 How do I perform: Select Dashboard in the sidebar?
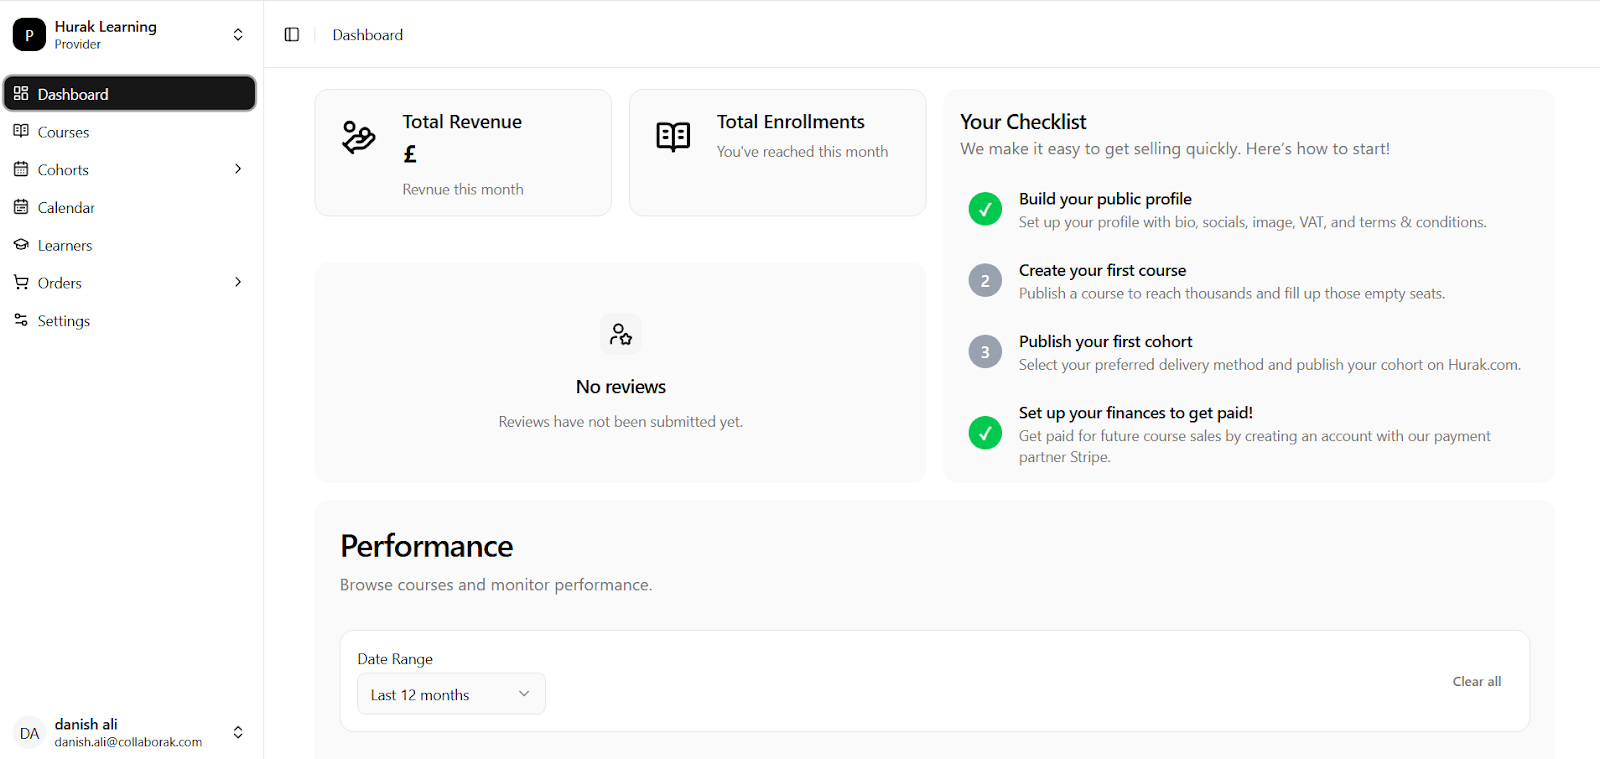point(130,94)
